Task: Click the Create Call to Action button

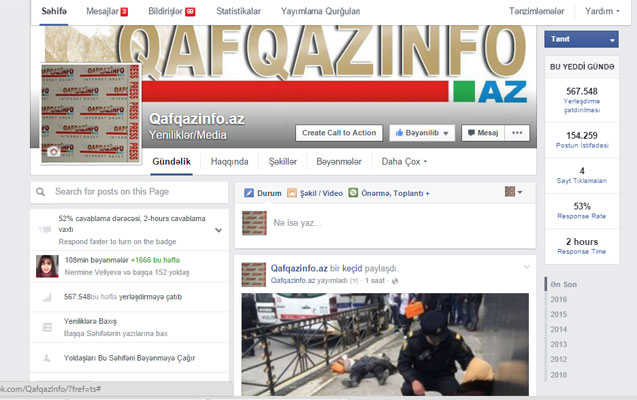Action: click(339, 133)
